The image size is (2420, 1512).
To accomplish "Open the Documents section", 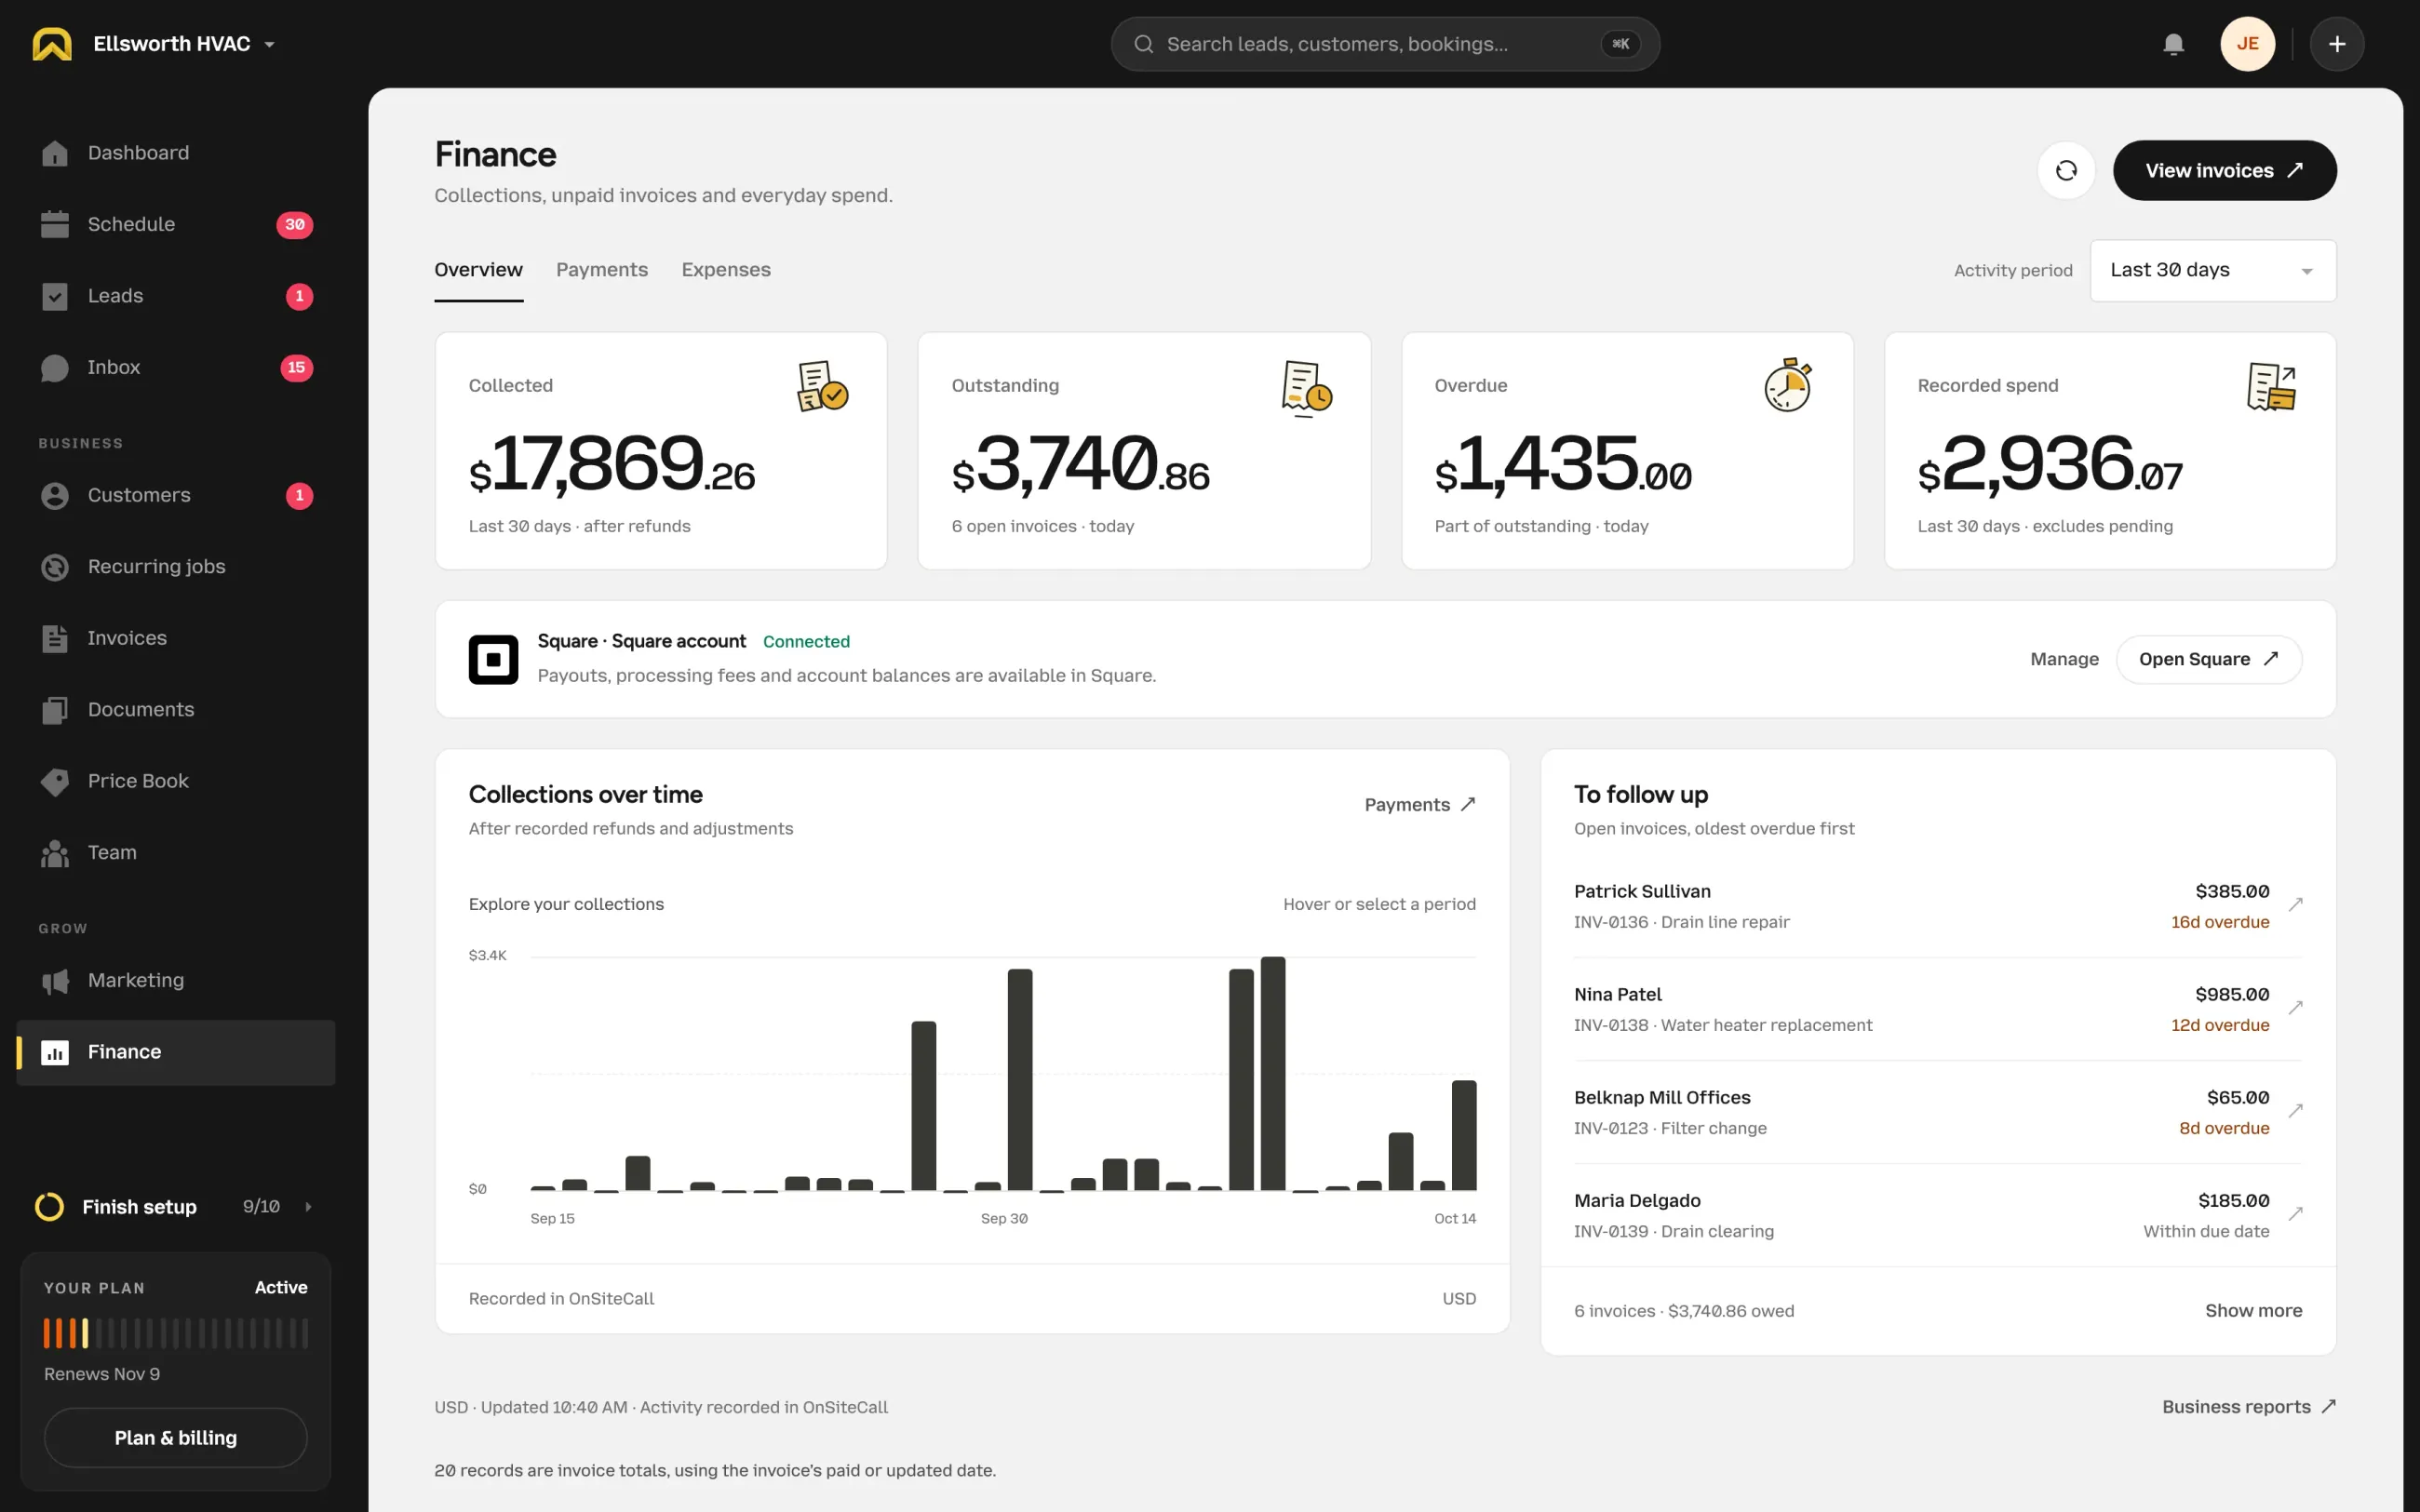I will tap(175, 710).
